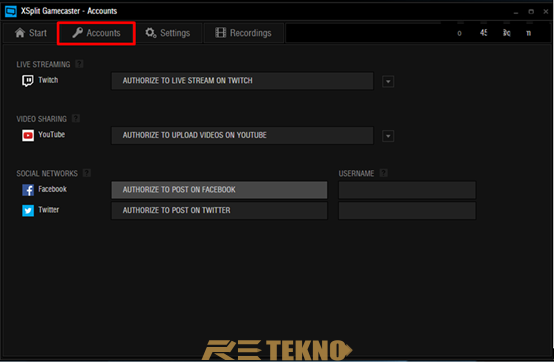Open the Start tab

click(30, 33)
